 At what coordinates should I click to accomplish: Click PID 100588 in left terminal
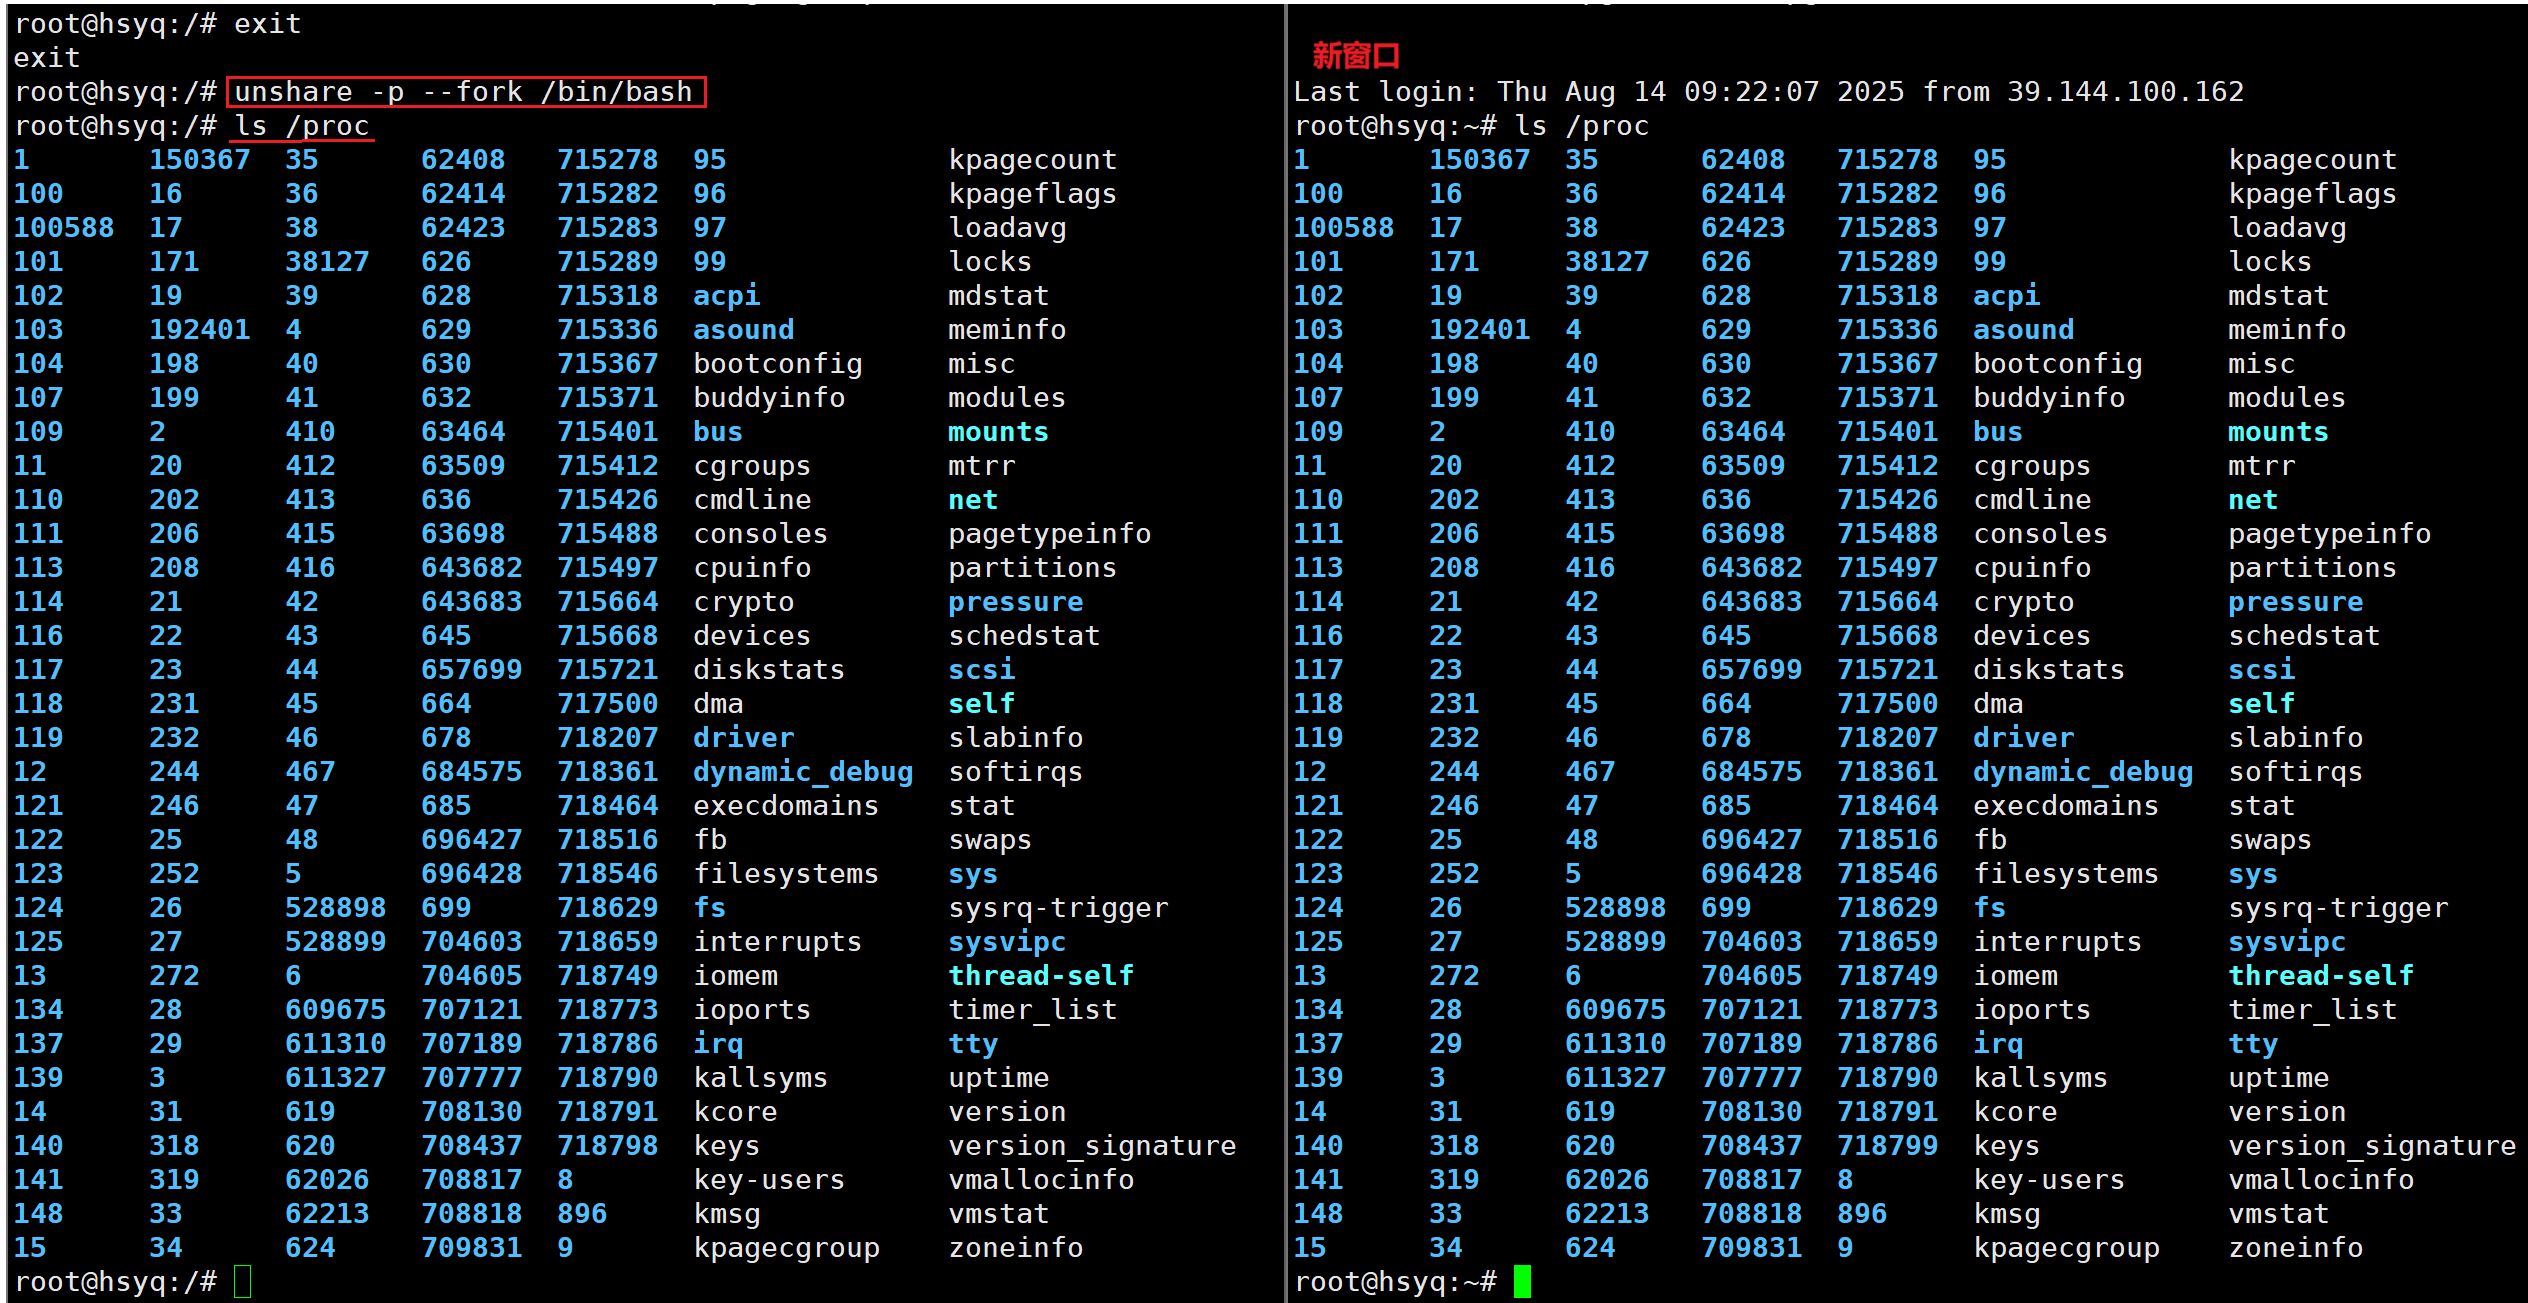pyautogui.click(x=63, y=227)
